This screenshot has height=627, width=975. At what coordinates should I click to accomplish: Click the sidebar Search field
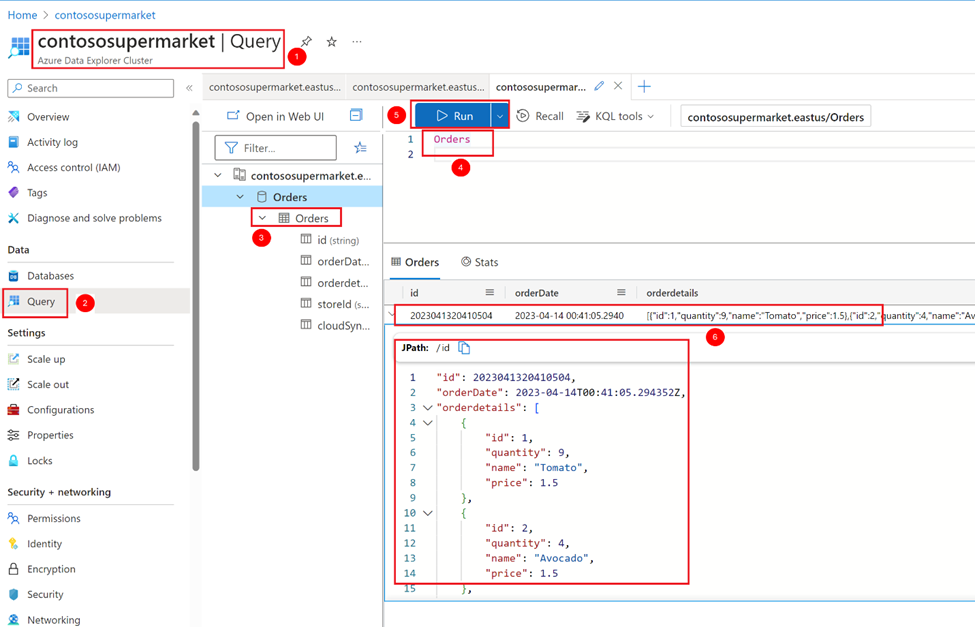90,88
